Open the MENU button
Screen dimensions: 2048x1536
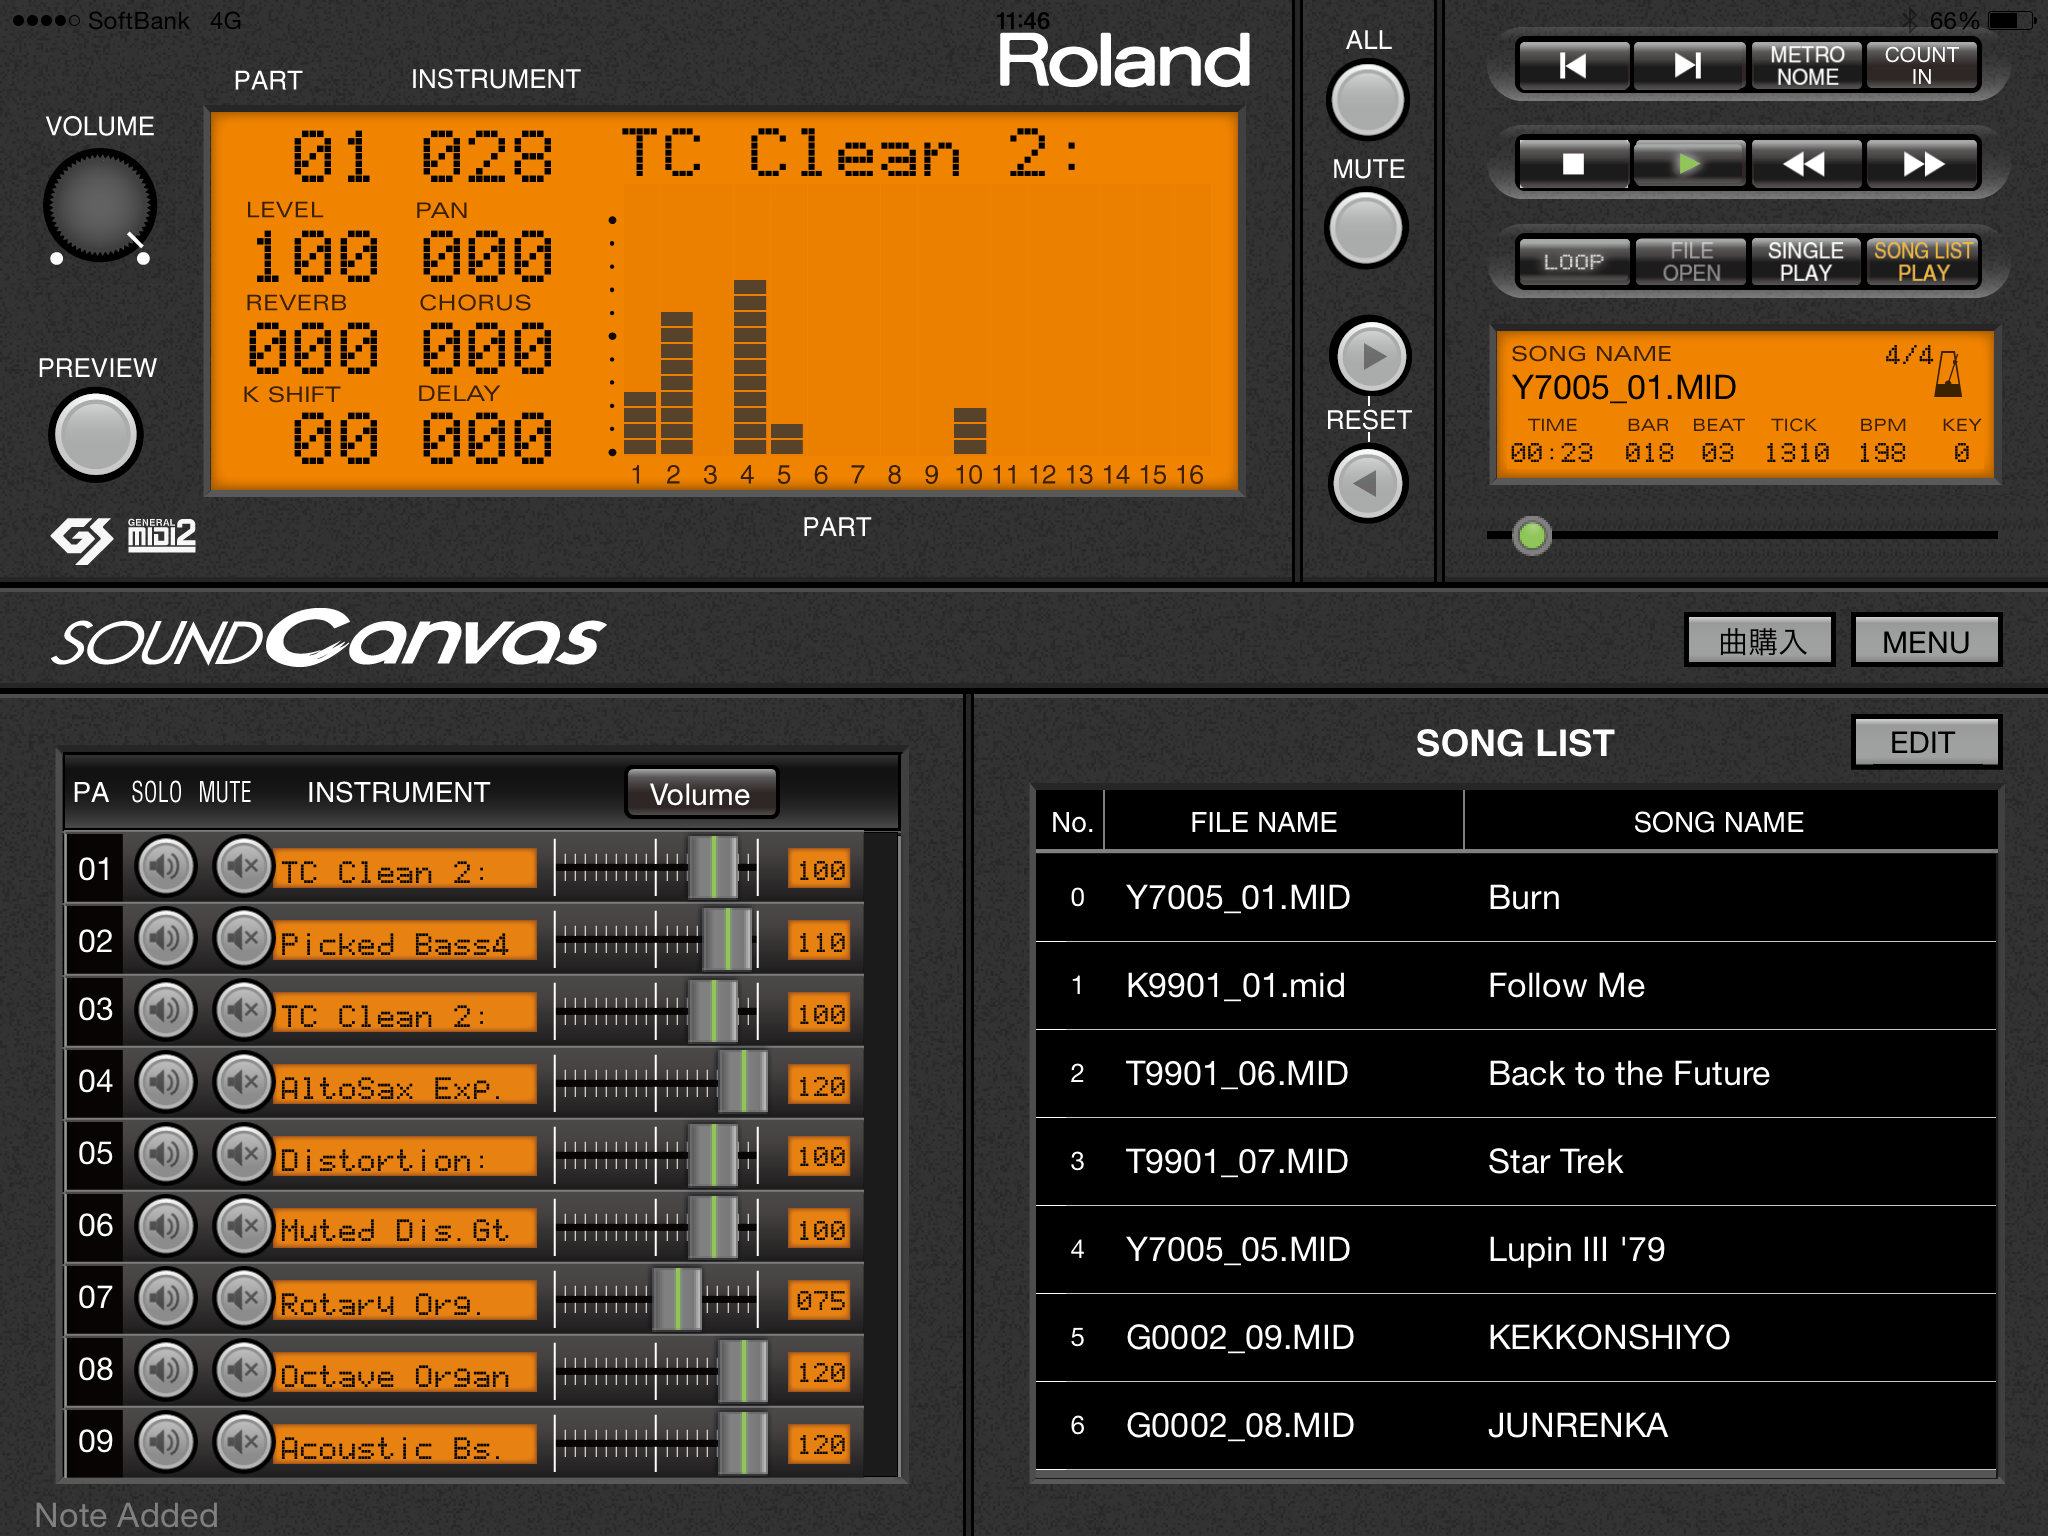pos(1925,641)
